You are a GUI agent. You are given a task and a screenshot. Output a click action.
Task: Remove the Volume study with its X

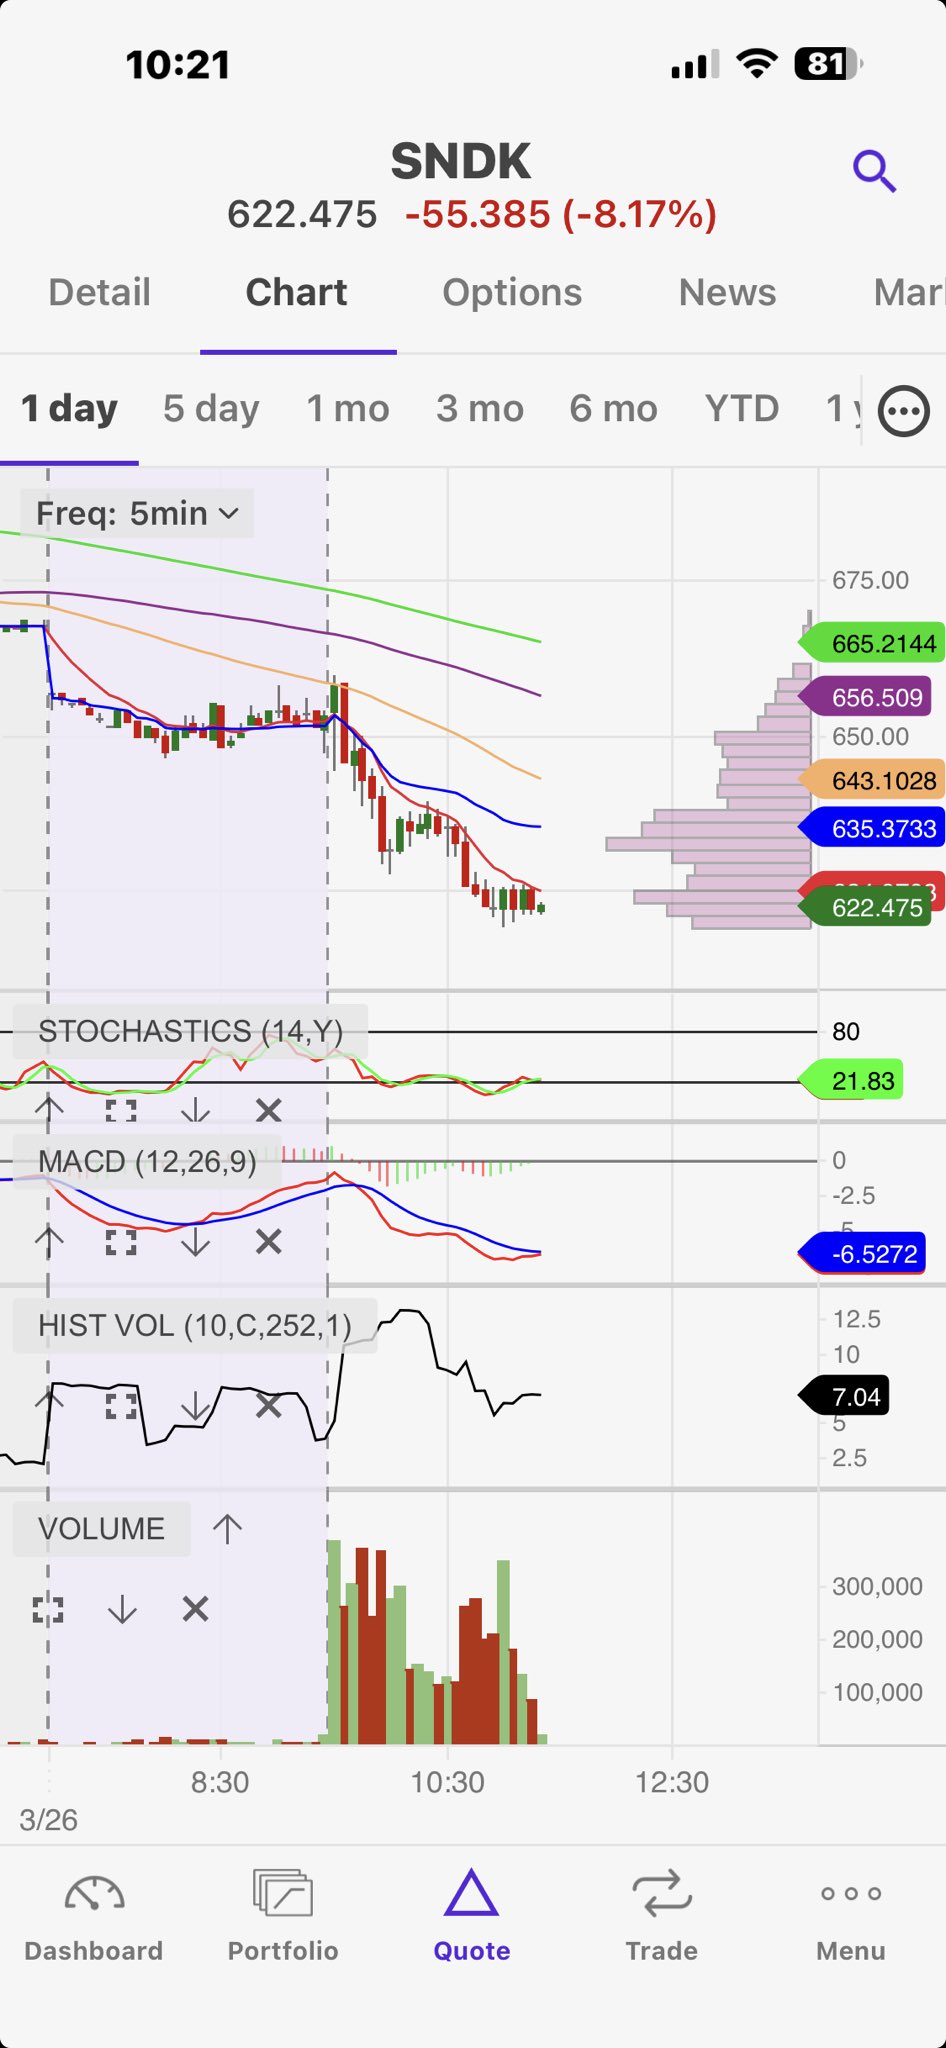[x=195, y=1609]
